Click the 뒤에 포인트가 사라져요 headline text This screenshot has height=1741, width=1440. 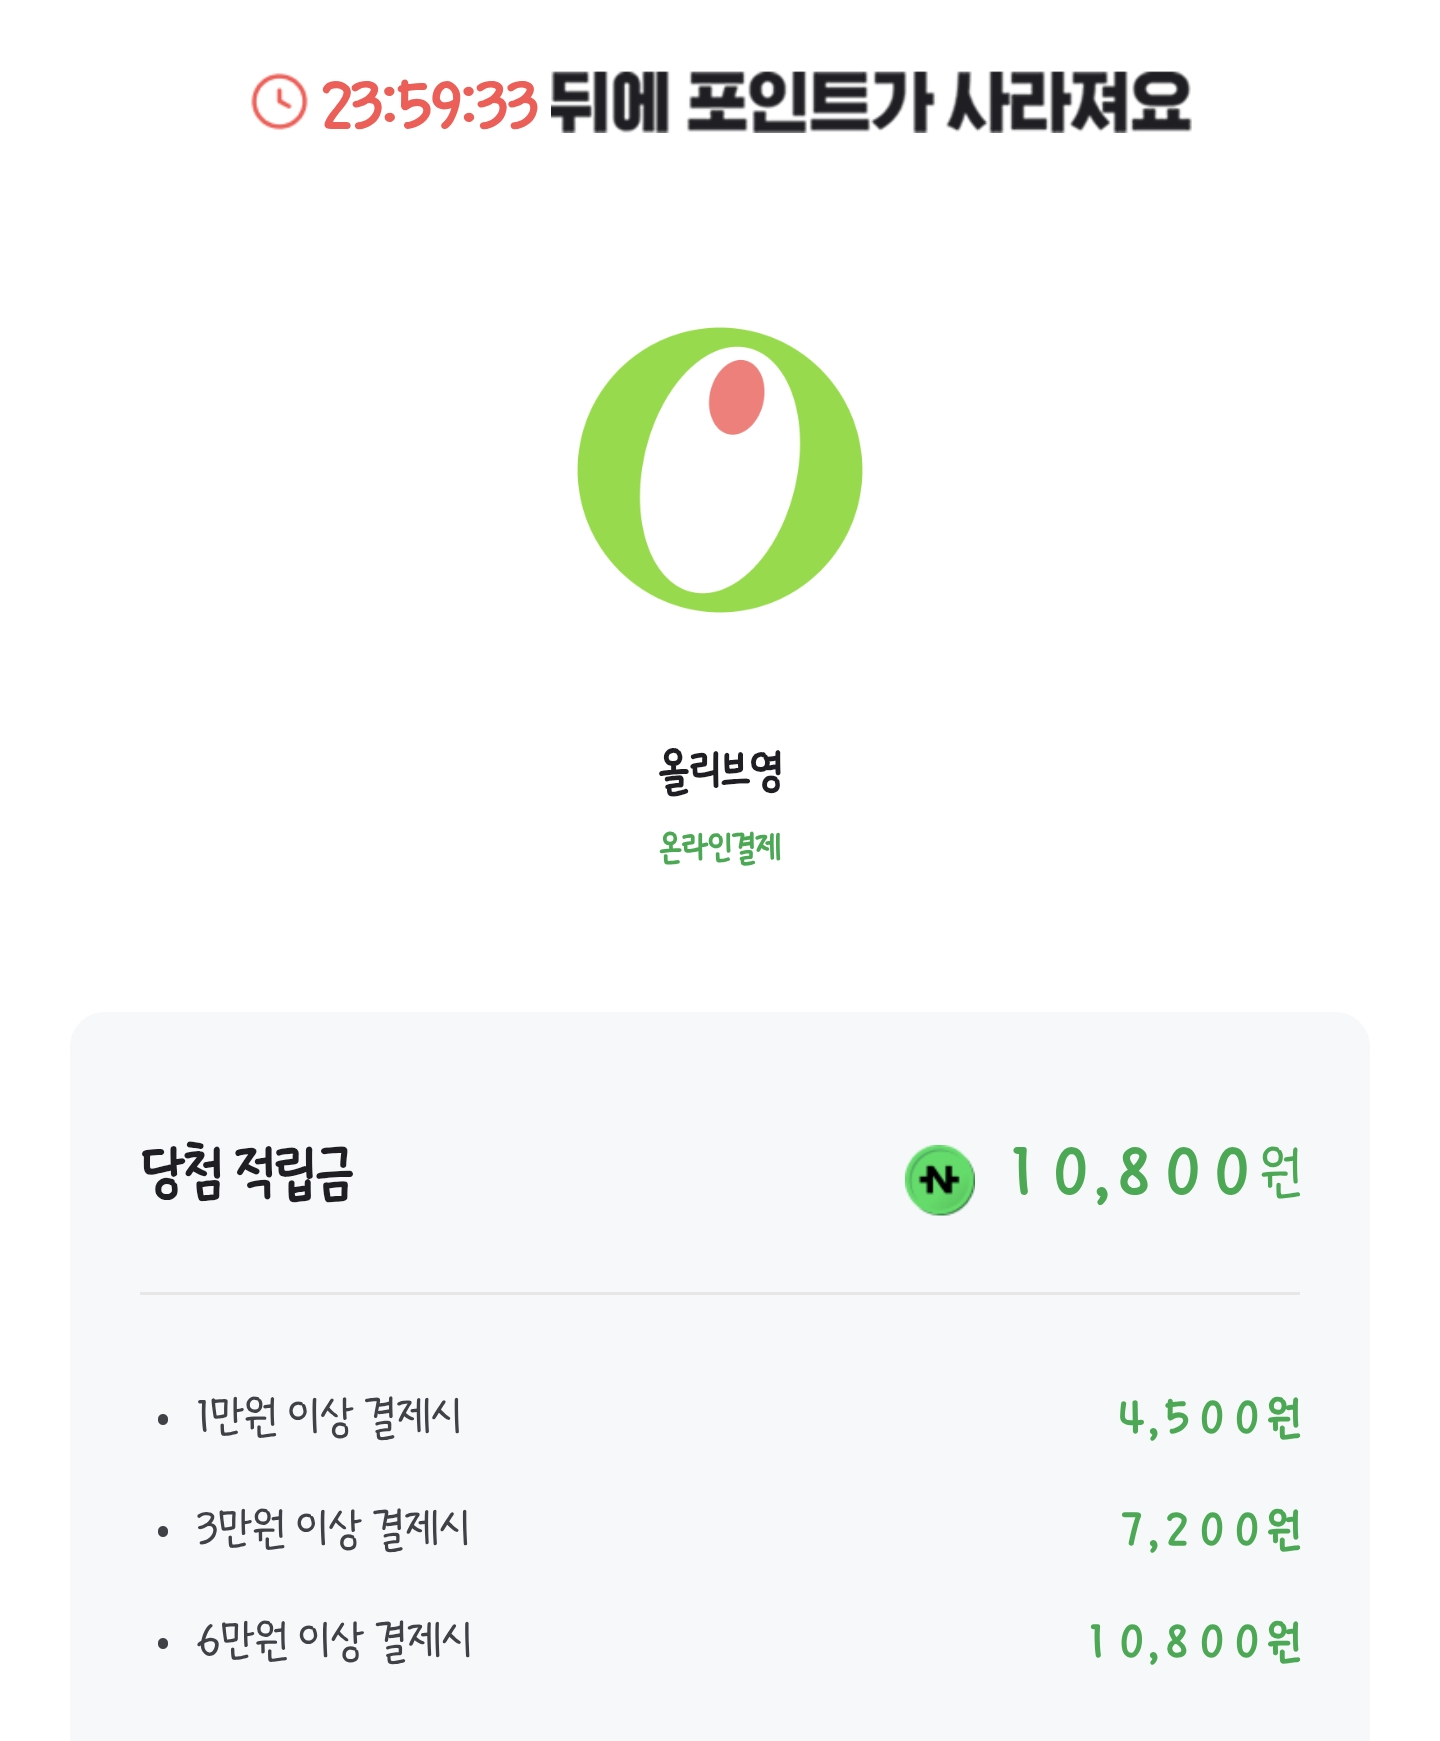tap(870, 103)
